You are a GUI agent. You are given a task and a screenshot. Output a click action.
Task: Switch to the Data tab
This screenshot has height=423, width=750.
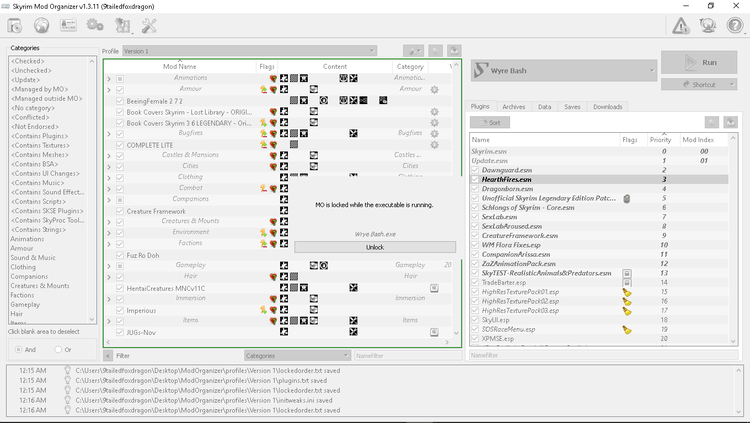click(x=544, y=107)
